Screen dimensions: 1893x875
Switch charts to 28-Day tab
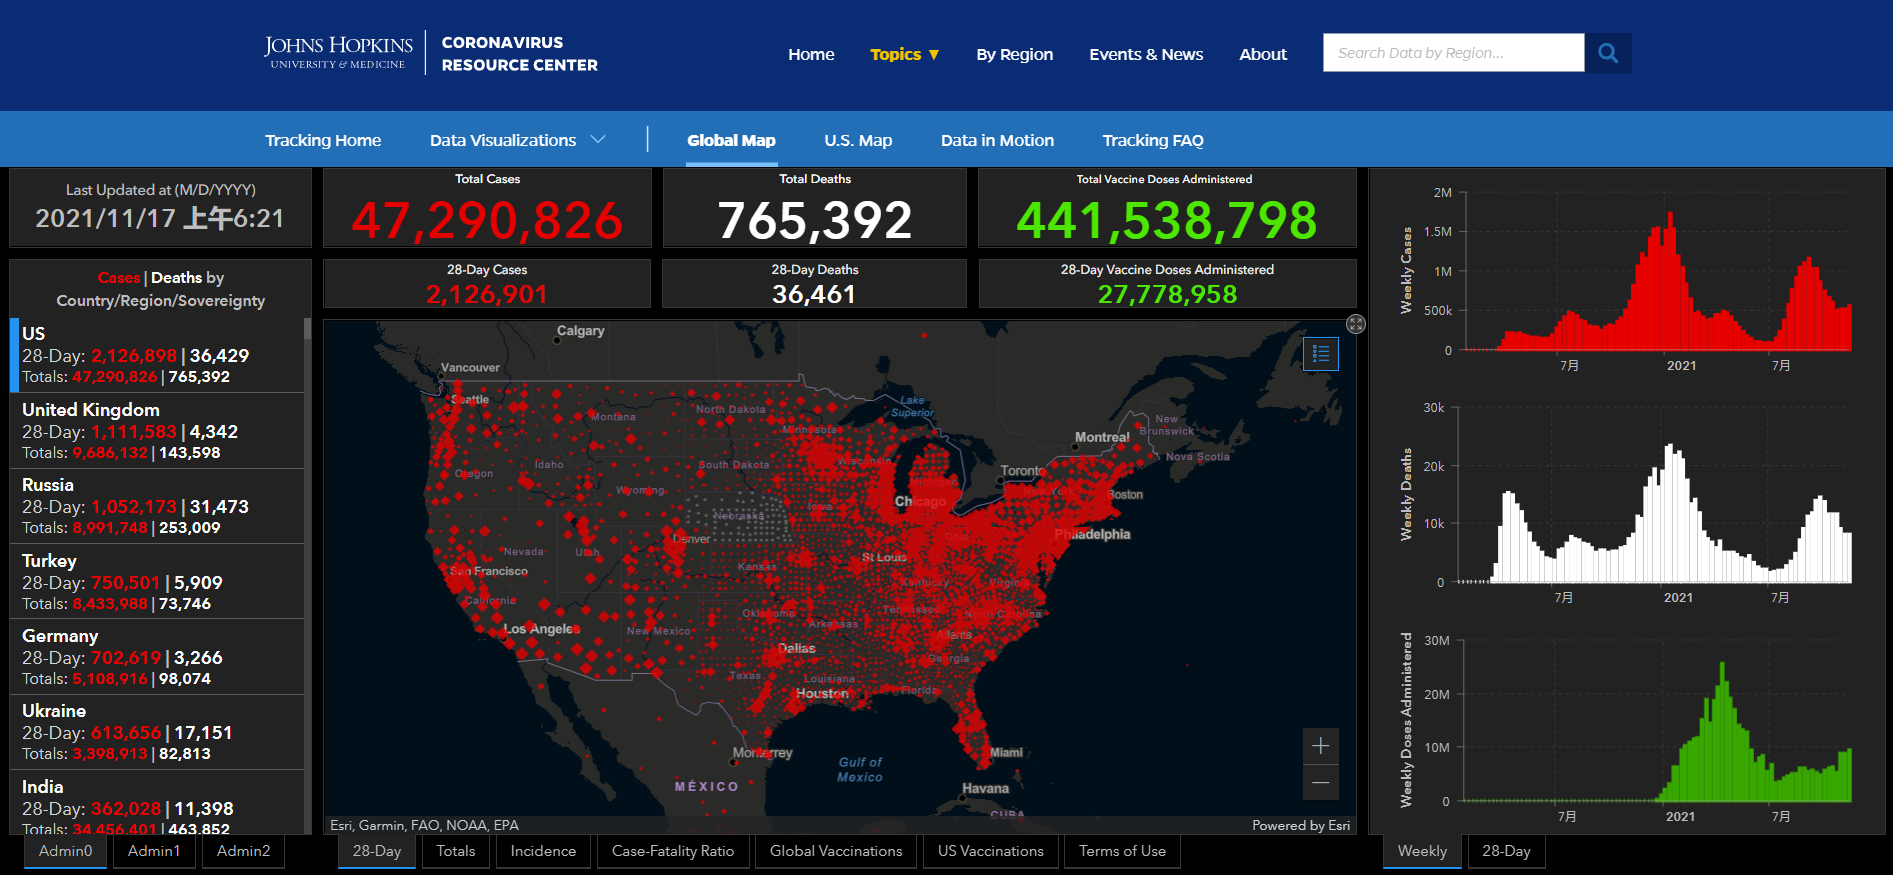coord(1506,851)
